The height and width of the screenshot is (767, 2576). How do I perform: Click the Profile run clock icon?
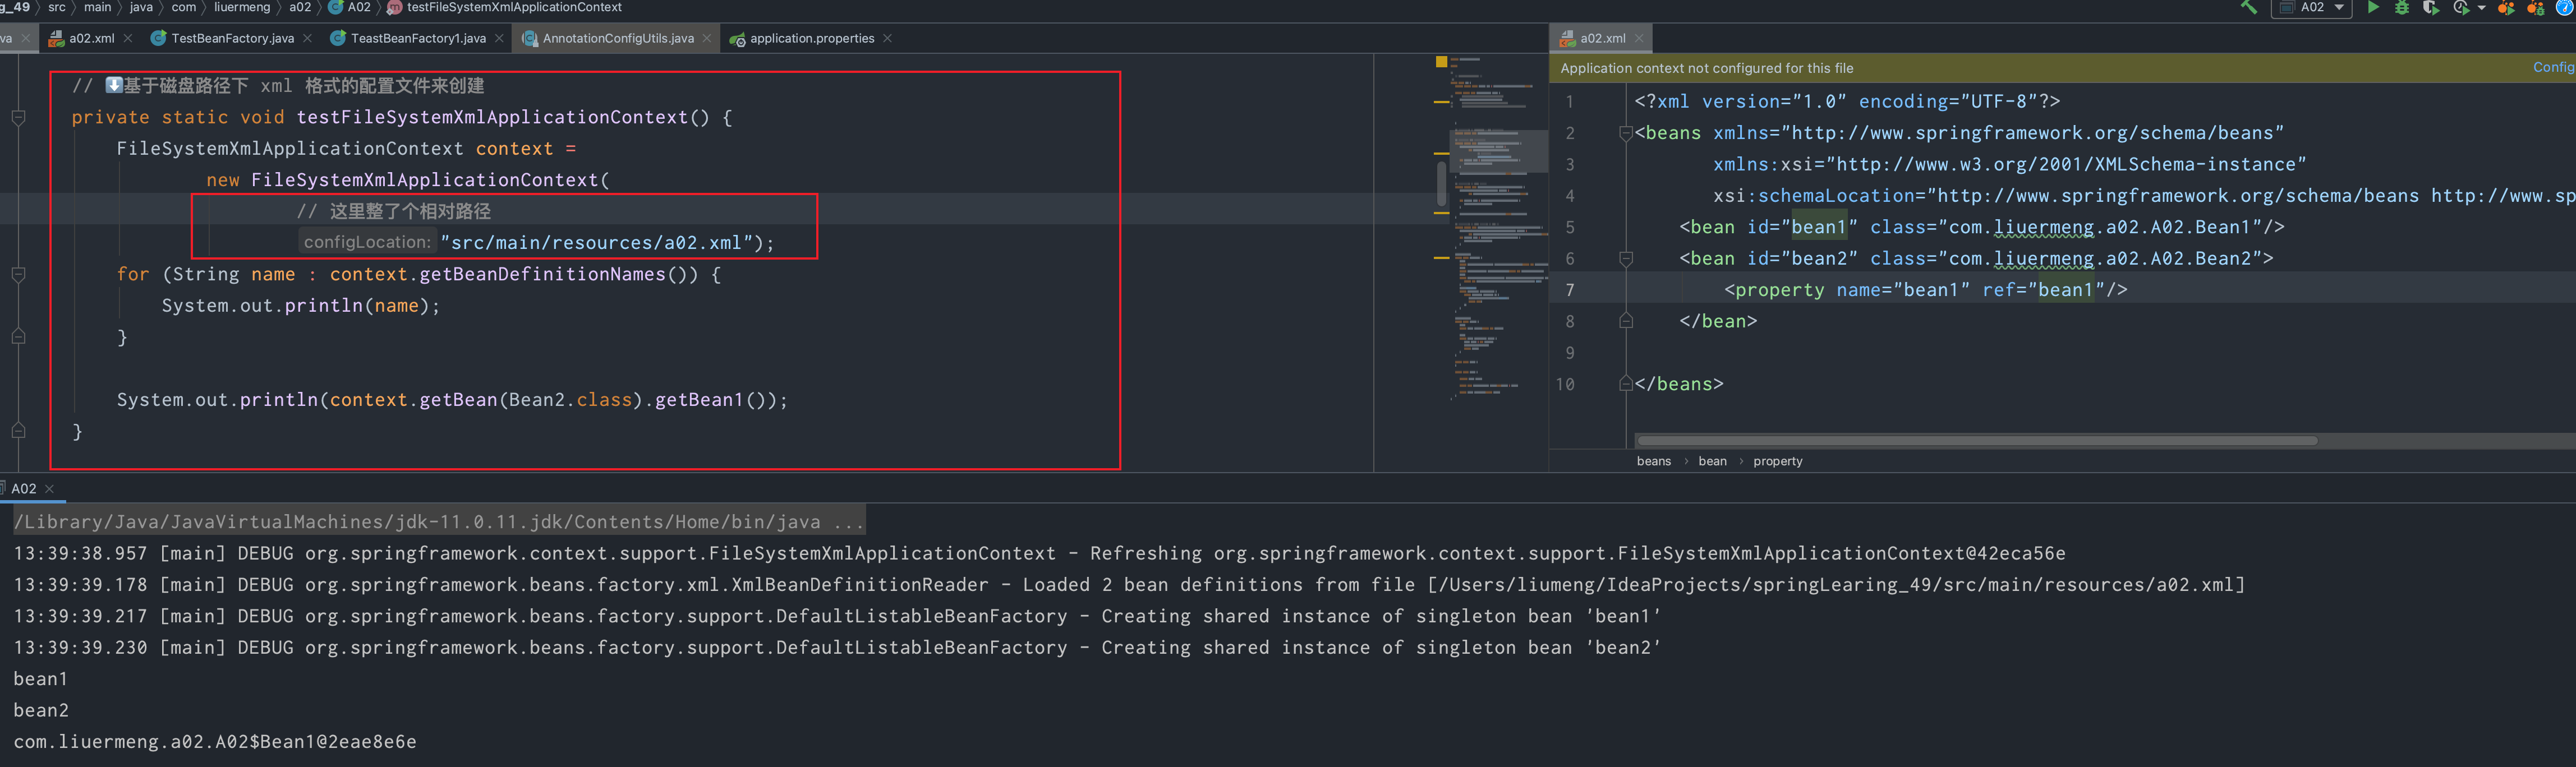click(2461, 7)
